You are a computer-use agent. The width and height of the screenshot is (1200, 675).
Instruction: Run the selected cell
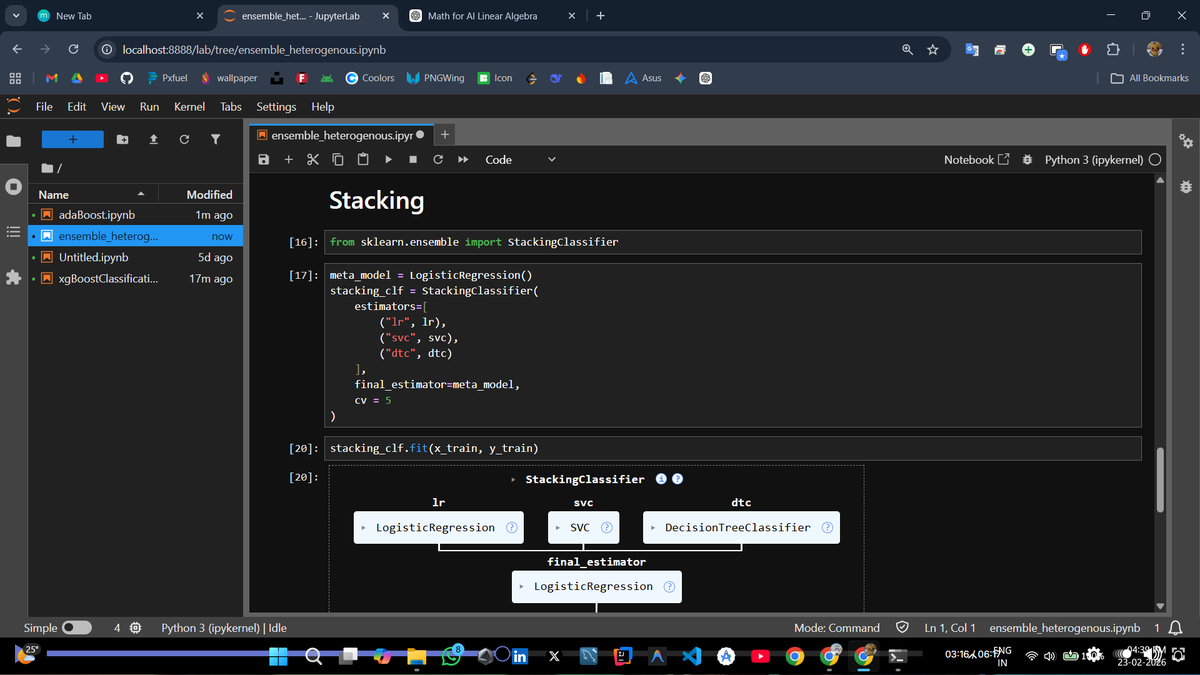point(388,160)
